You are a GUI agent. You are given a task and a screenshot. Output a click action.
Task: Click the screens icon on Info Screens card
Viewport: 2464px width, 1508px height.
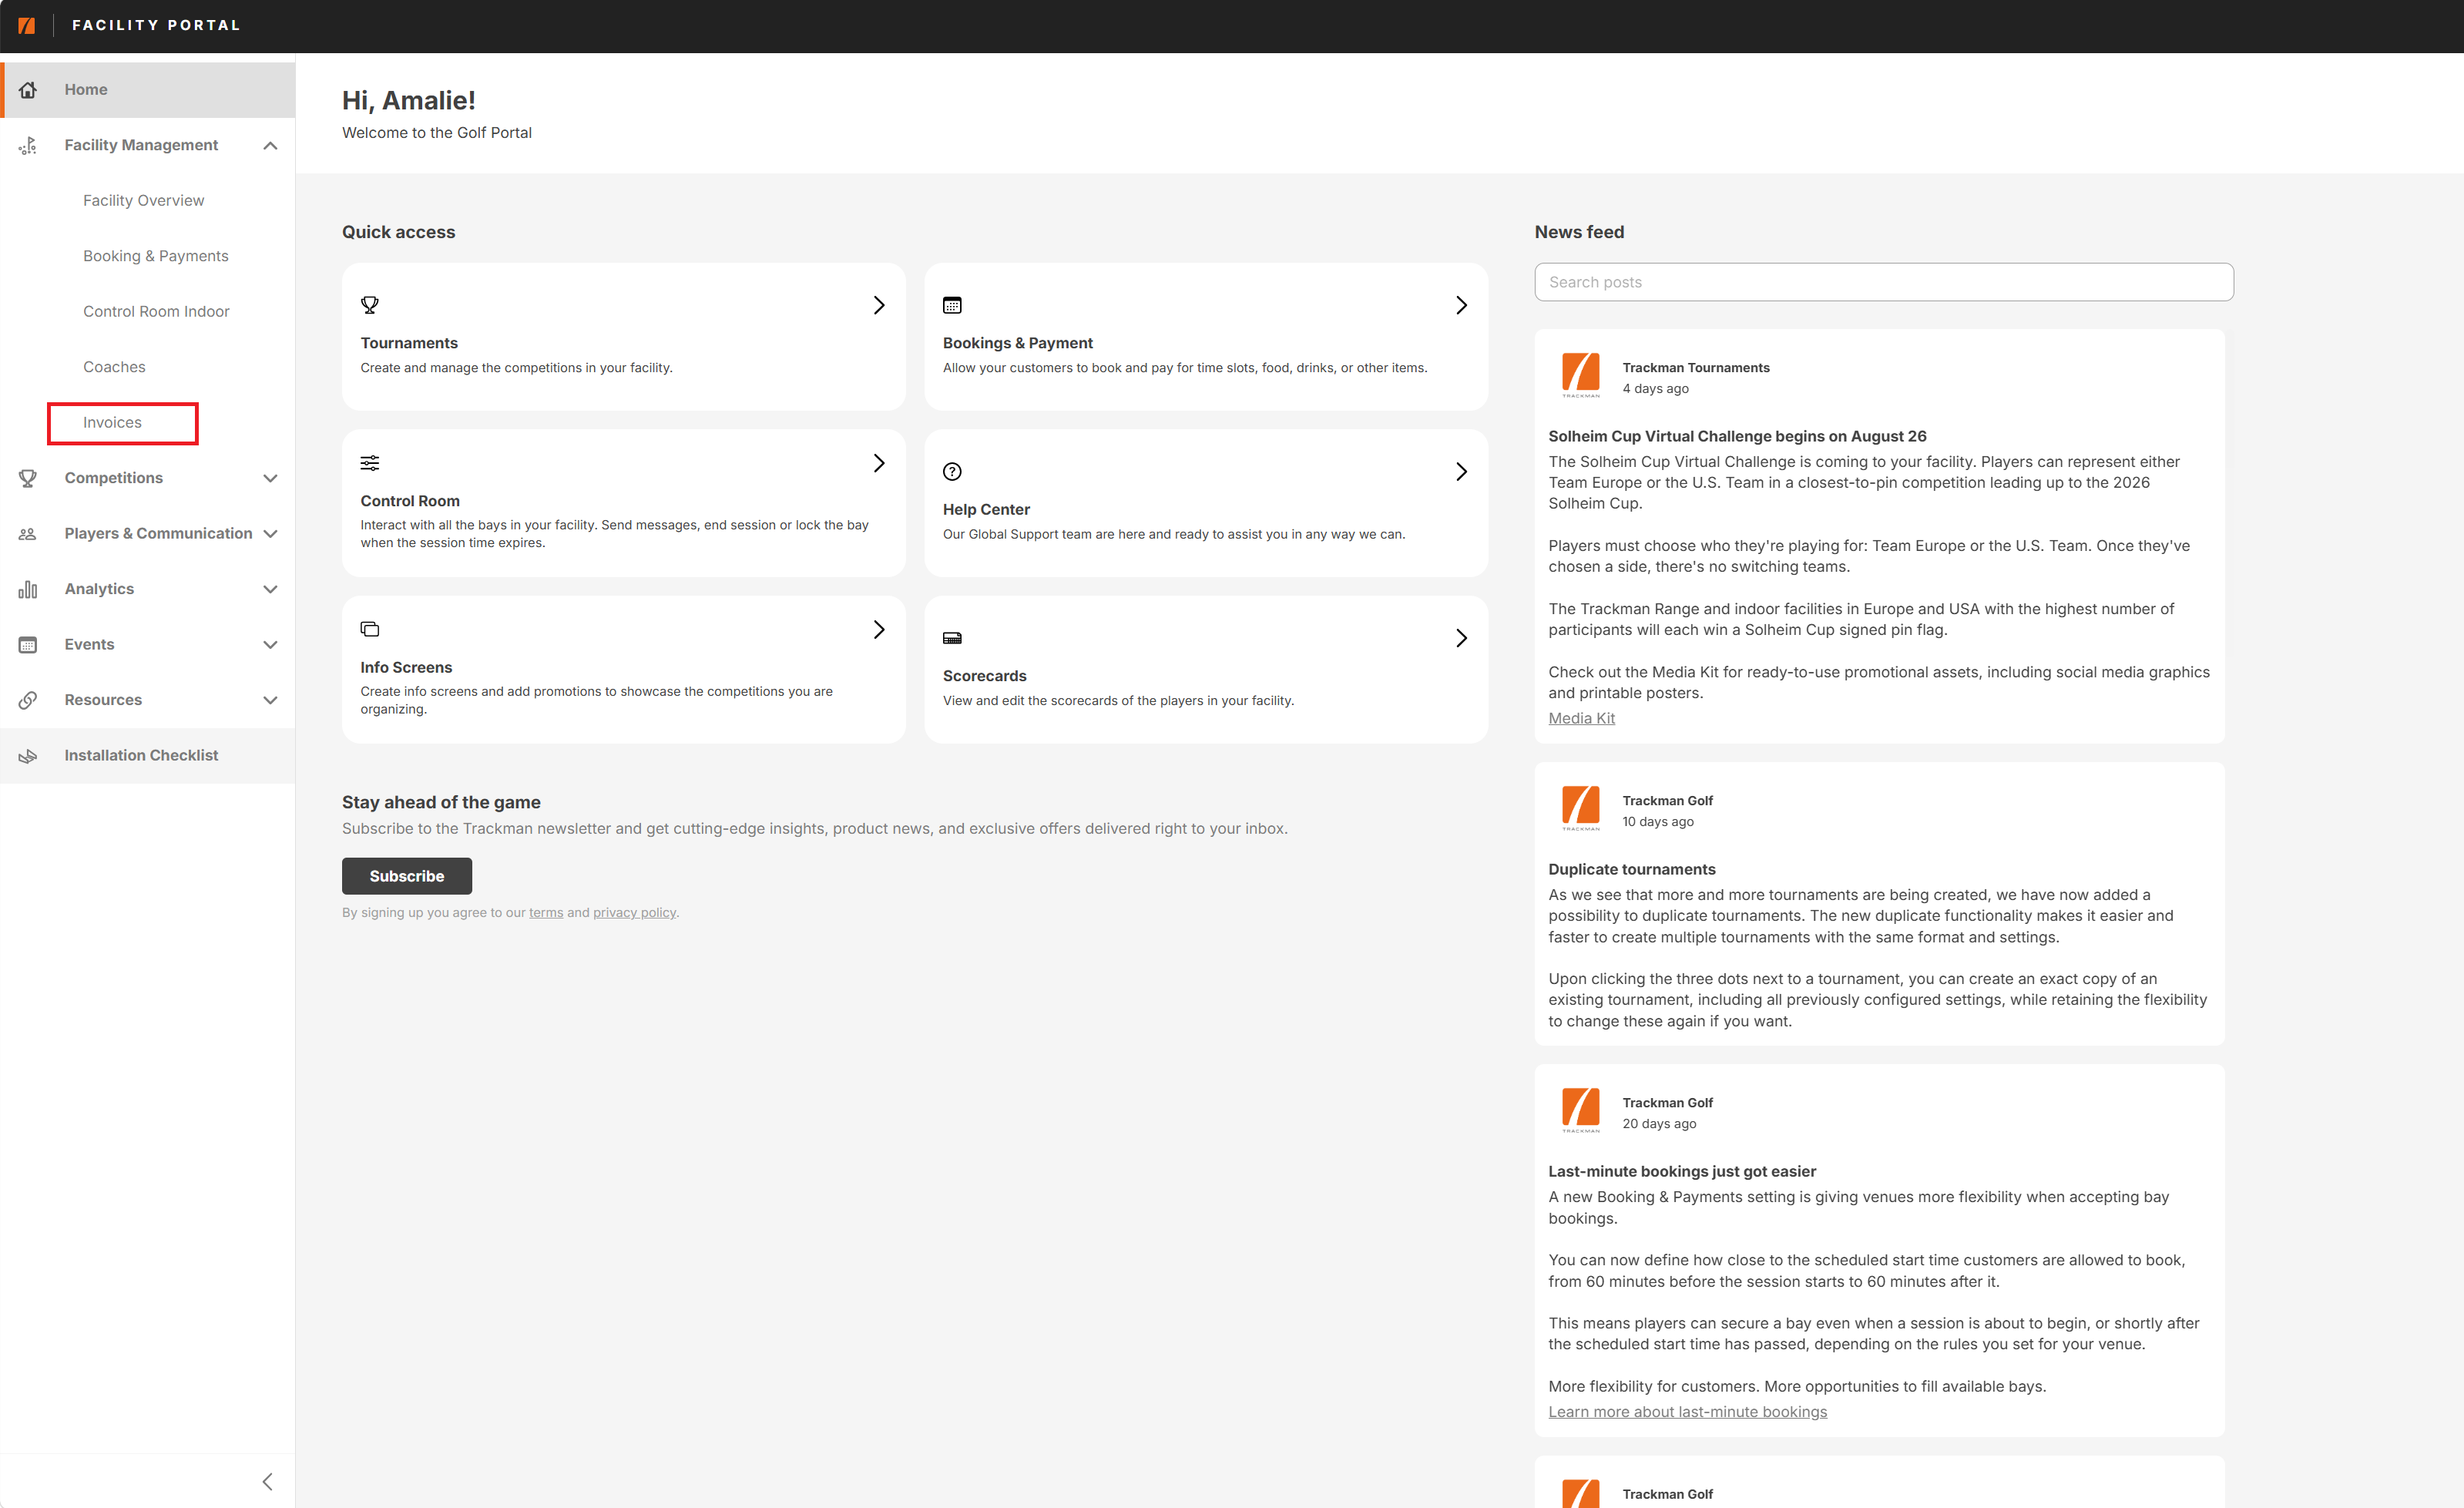[x=370, y=629]
